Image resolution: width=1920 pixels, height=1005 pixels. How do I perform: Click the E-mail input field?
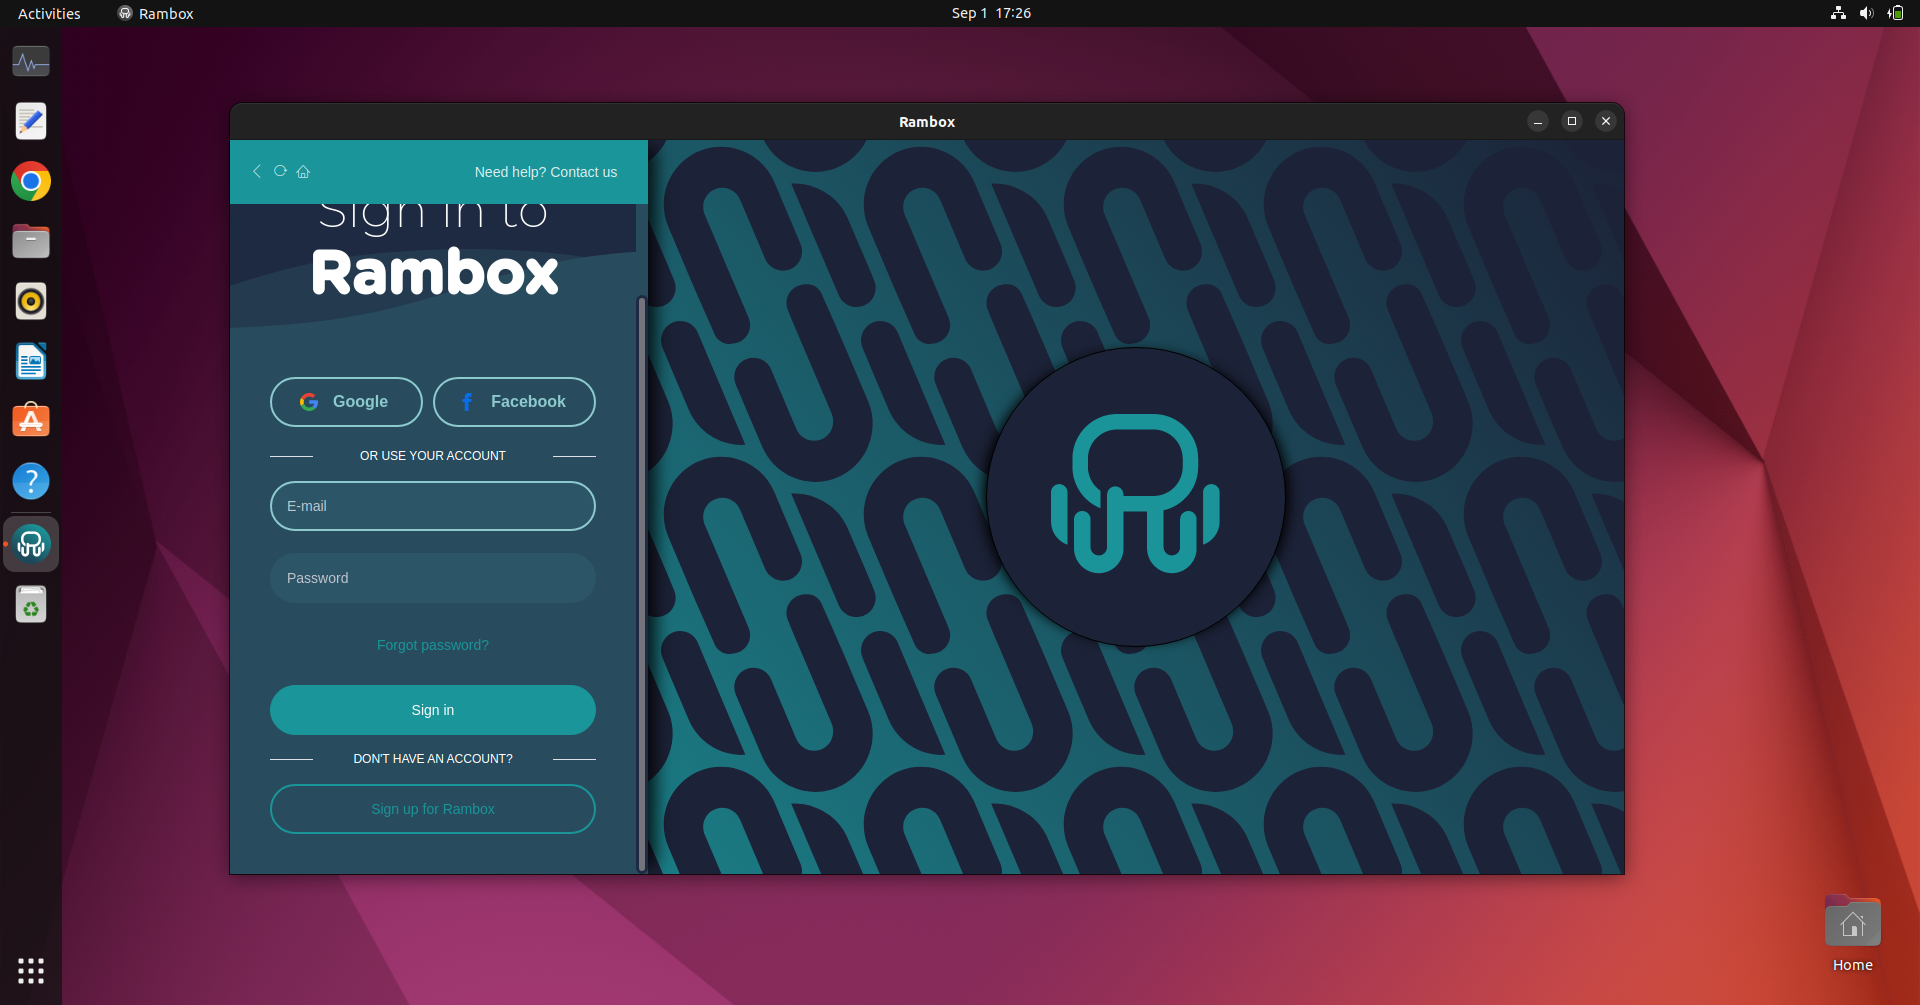coord(432,506)
